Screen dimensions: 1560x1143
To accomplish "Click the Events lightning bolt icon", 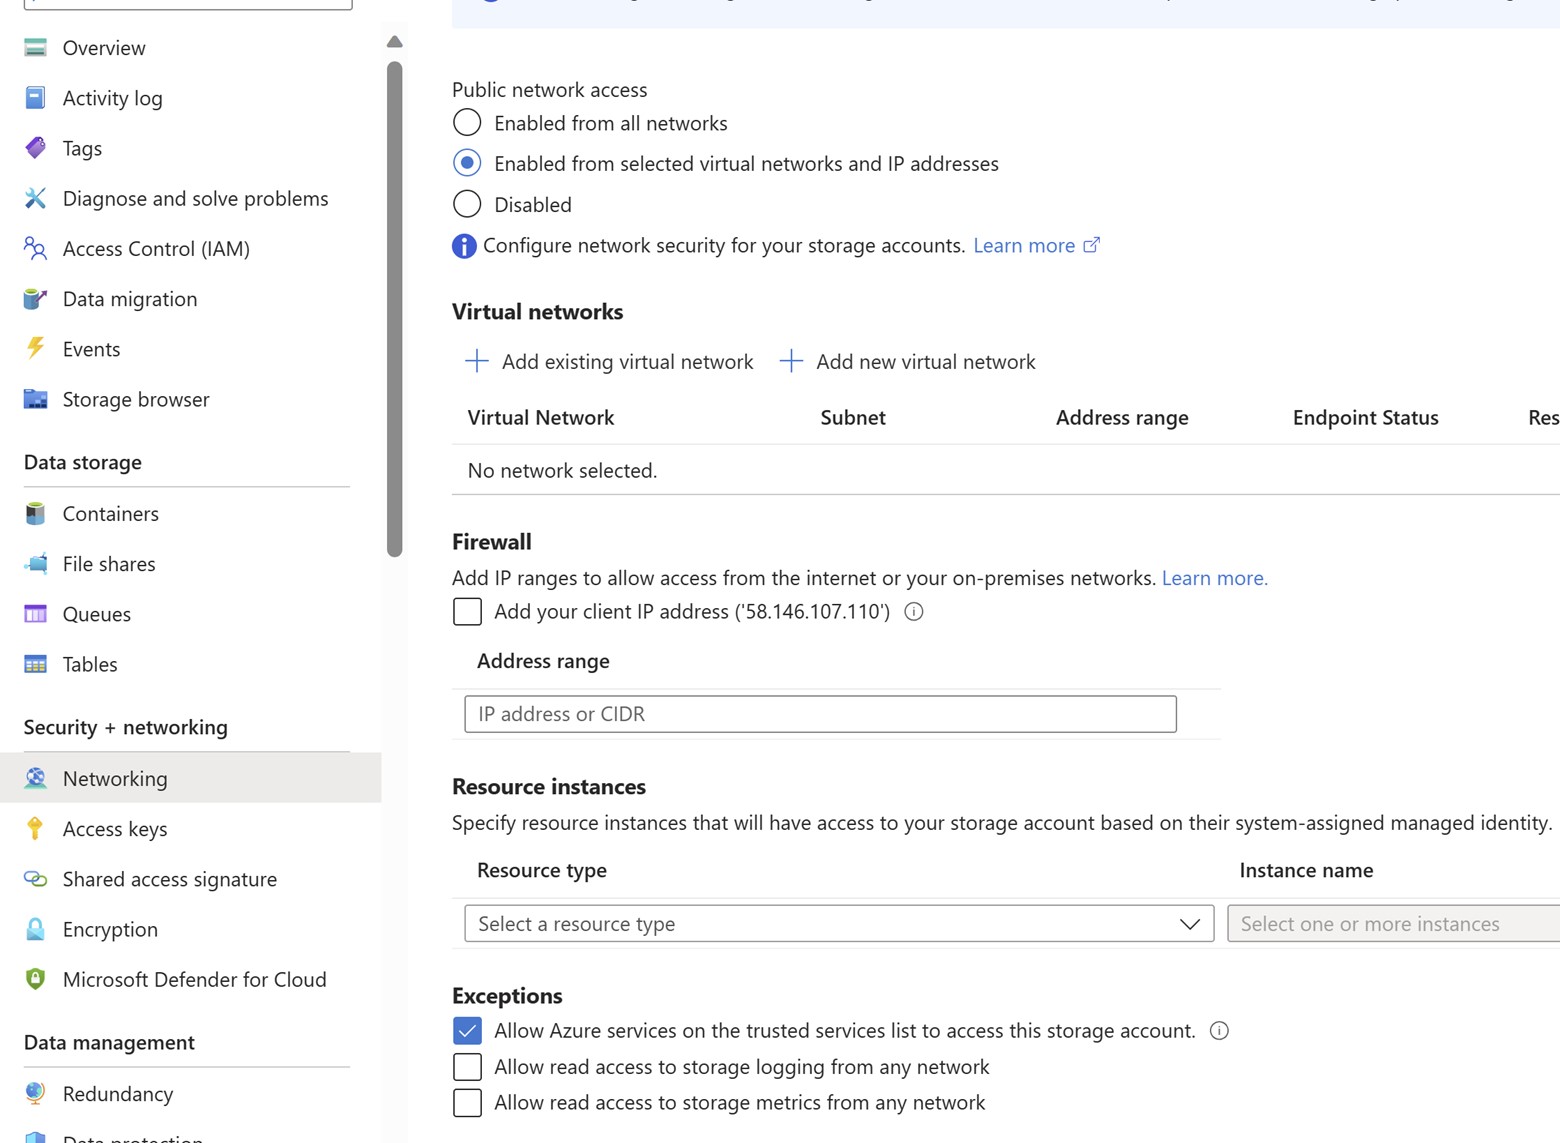I will [36, 348].
